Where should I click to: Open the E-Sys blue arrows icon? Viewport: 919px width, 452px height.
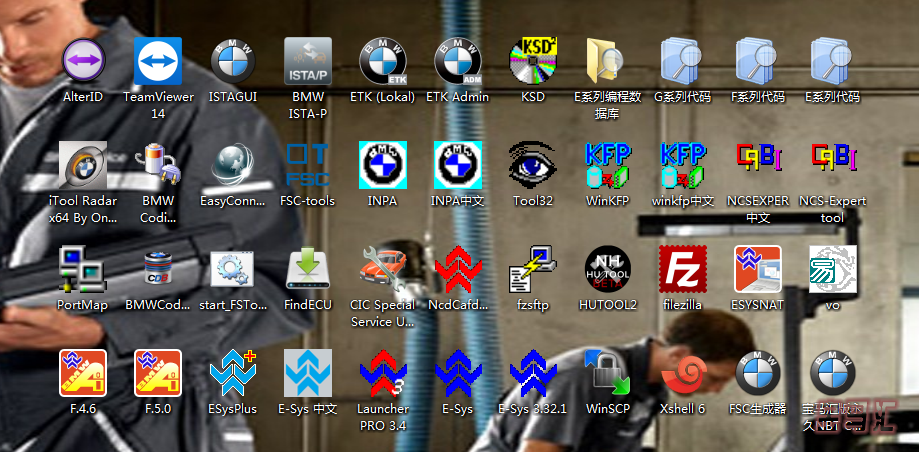[x=458, y=373]
